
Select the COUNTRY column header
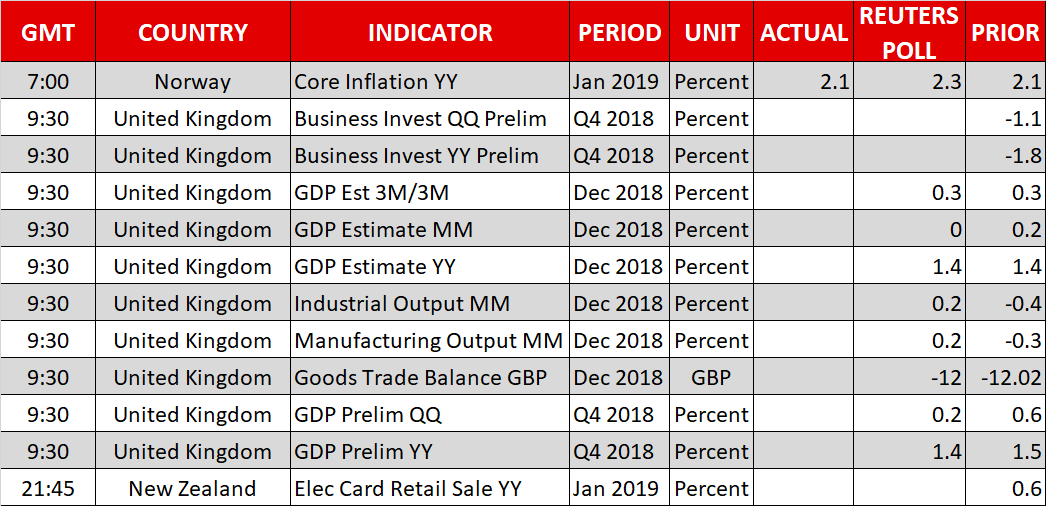pyautogui.click(x=192, y=32)
